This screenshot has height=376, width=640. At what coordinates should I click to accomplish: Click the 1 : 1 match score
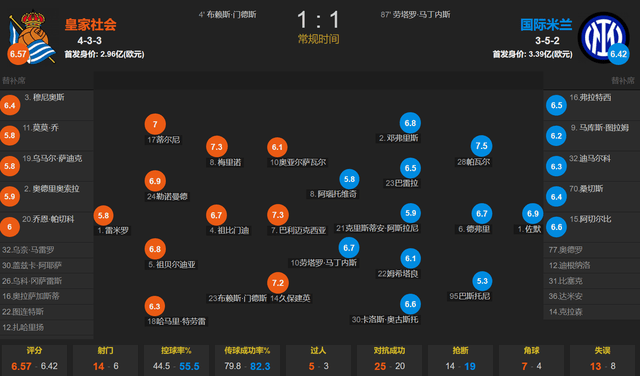tap(318, 20)
